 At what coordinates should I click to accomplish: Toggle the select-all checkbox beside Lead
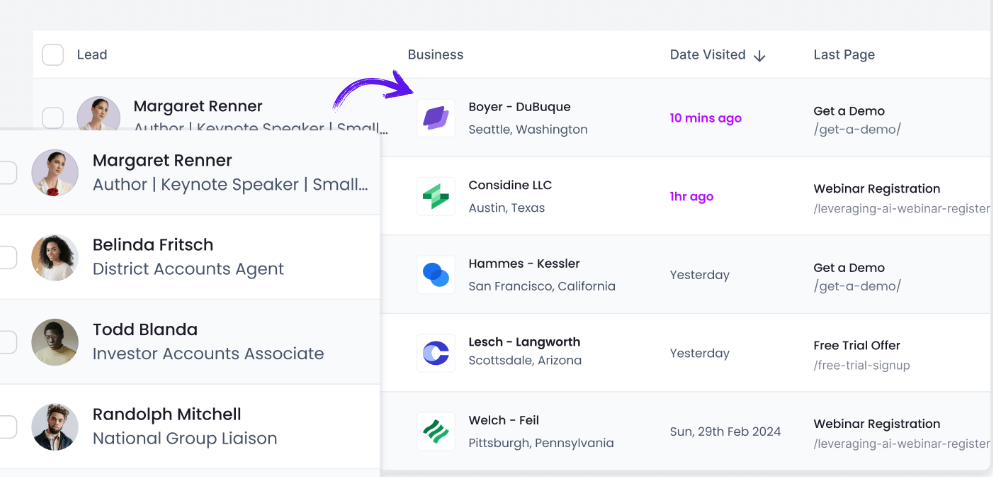click(53, 55)
